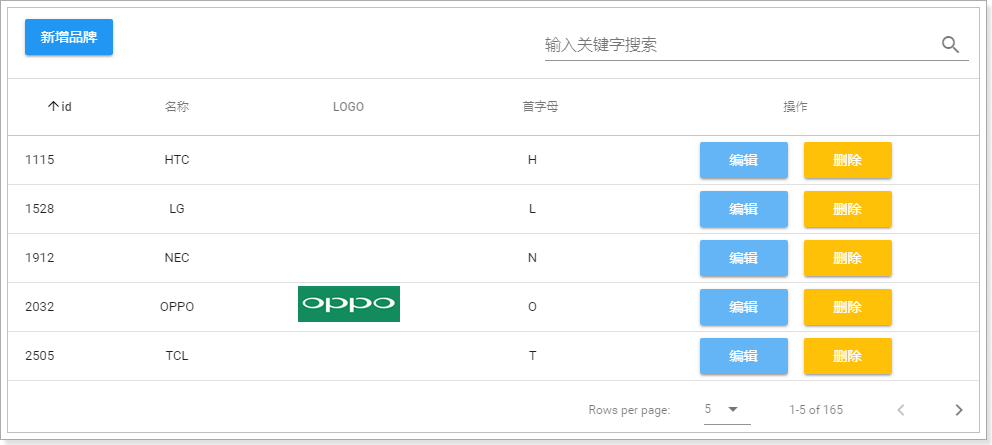Click the OPPO logo image
The image size is (992, 445).
coord(349,304)
